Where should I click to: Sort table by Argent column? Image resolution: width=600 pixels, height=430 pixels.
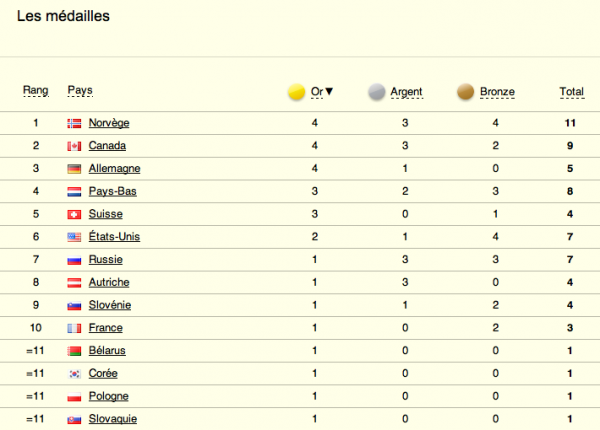[406, 92]
